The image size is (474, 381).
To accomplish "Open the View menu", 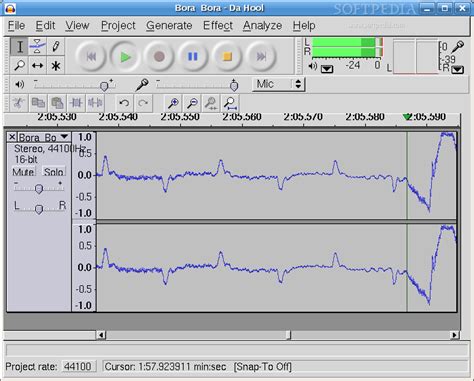I will click(x=77, y=26).
